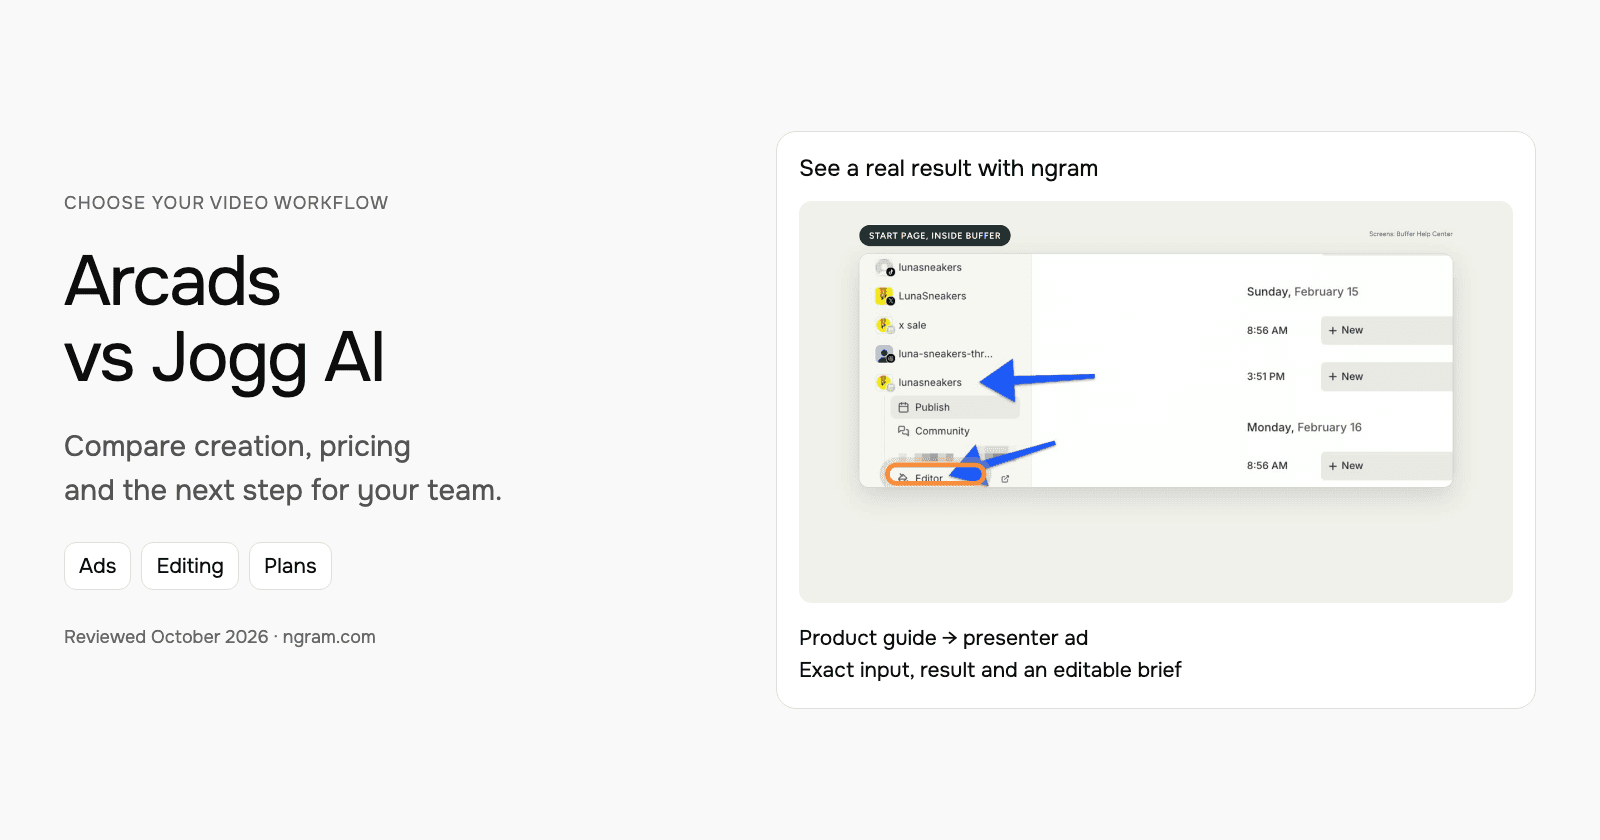Click the Editor icon in the sidebar
Image resolution: width=1600 pixels, height=840 pixels.
(903, 478)
